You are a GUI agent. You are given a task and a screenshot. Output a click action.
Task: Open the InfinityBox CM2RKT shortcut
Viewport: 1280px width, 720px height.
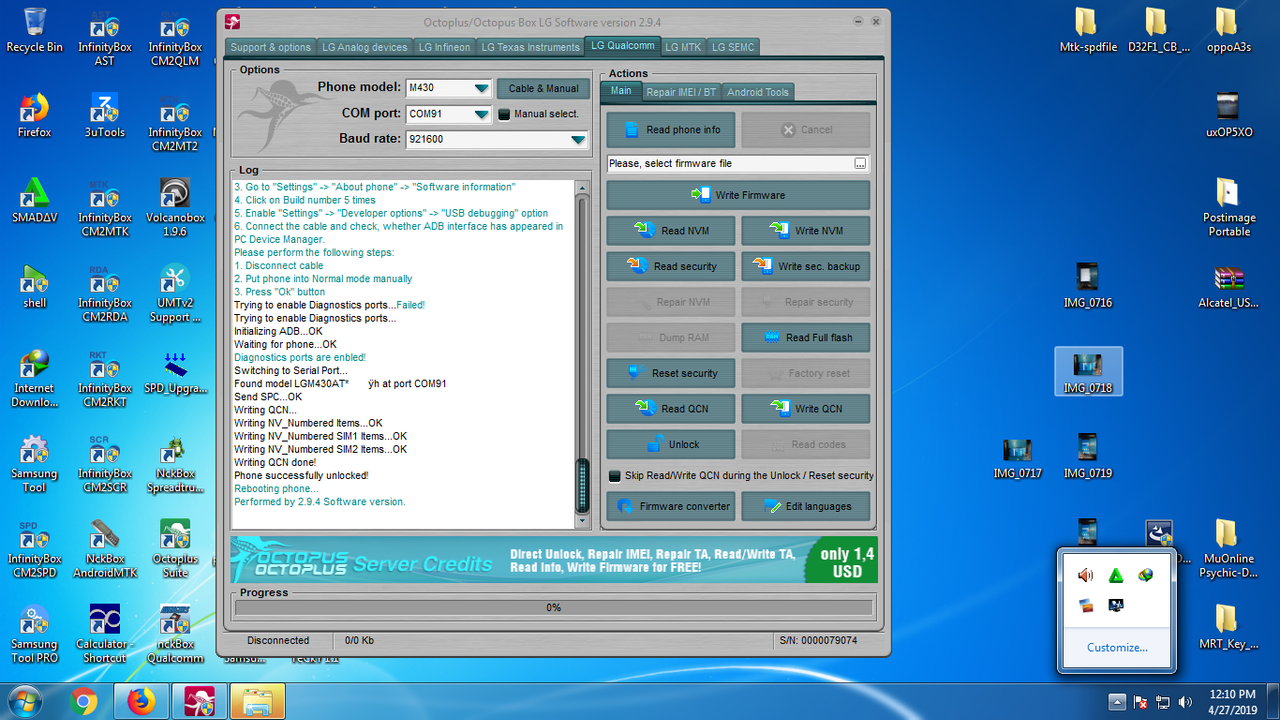[x=105, y=379]
